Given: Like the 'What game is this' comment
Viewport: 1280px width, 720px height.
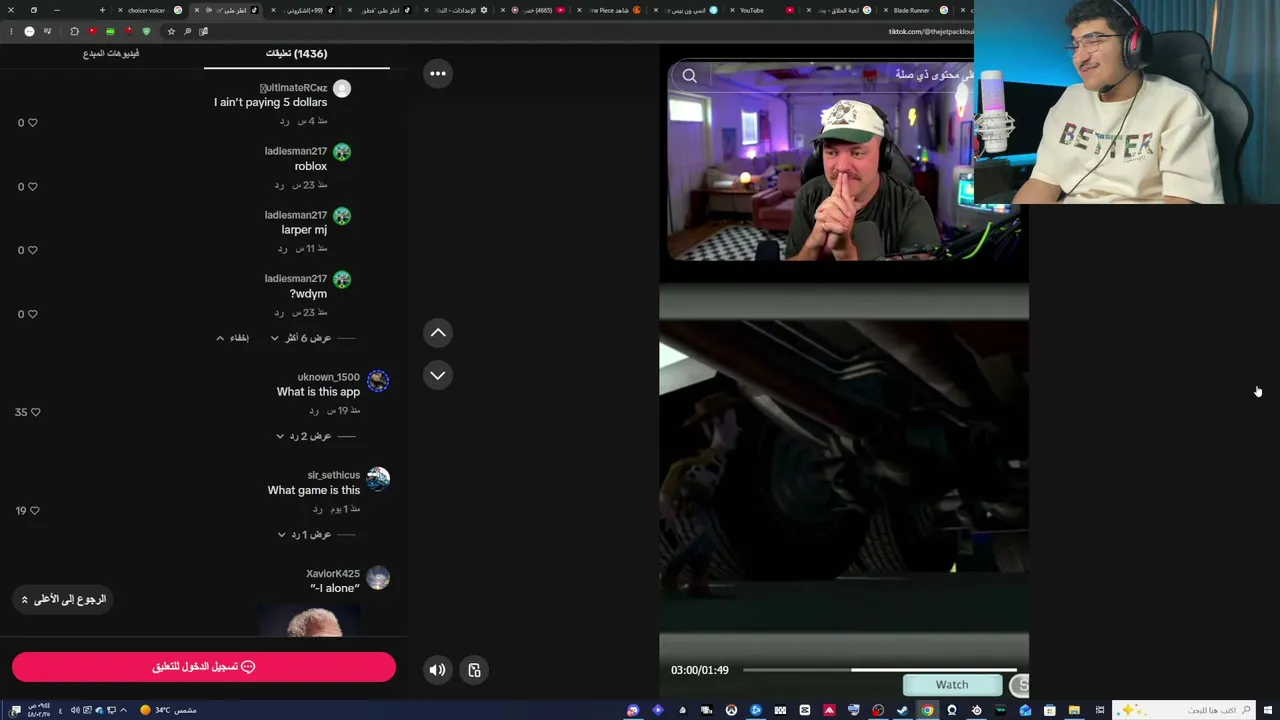Looking at the screenshot, I should pyautogui.click(x=35, y=511).
